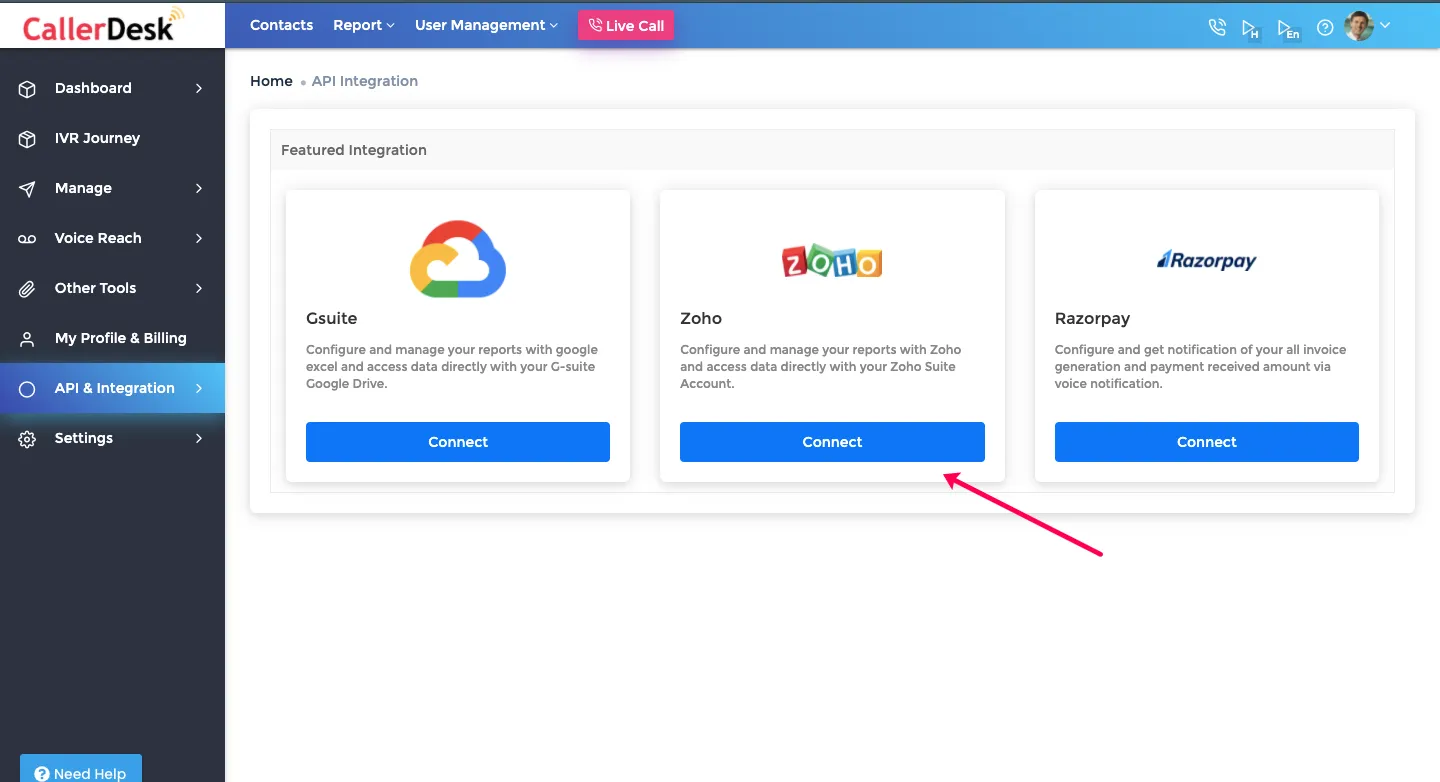Click the IVR Journey cube icon

[x=27, y=139]
